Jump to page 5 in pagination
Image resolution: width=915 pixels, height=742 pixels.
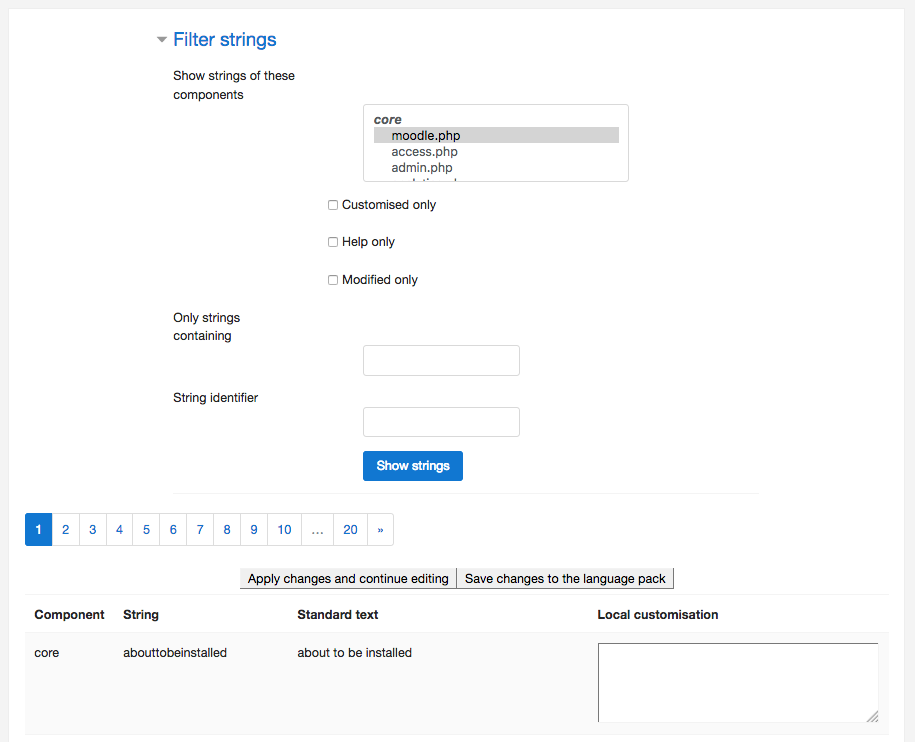click(x=146, y=530)
